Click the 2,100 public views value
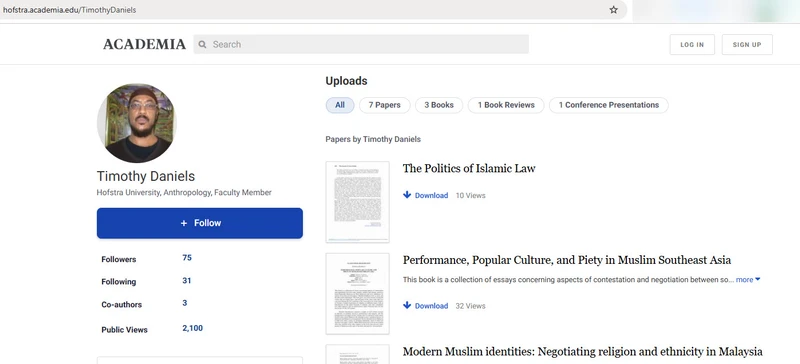The height and width of the screenshot is (364, 800). tap(192, 328)
